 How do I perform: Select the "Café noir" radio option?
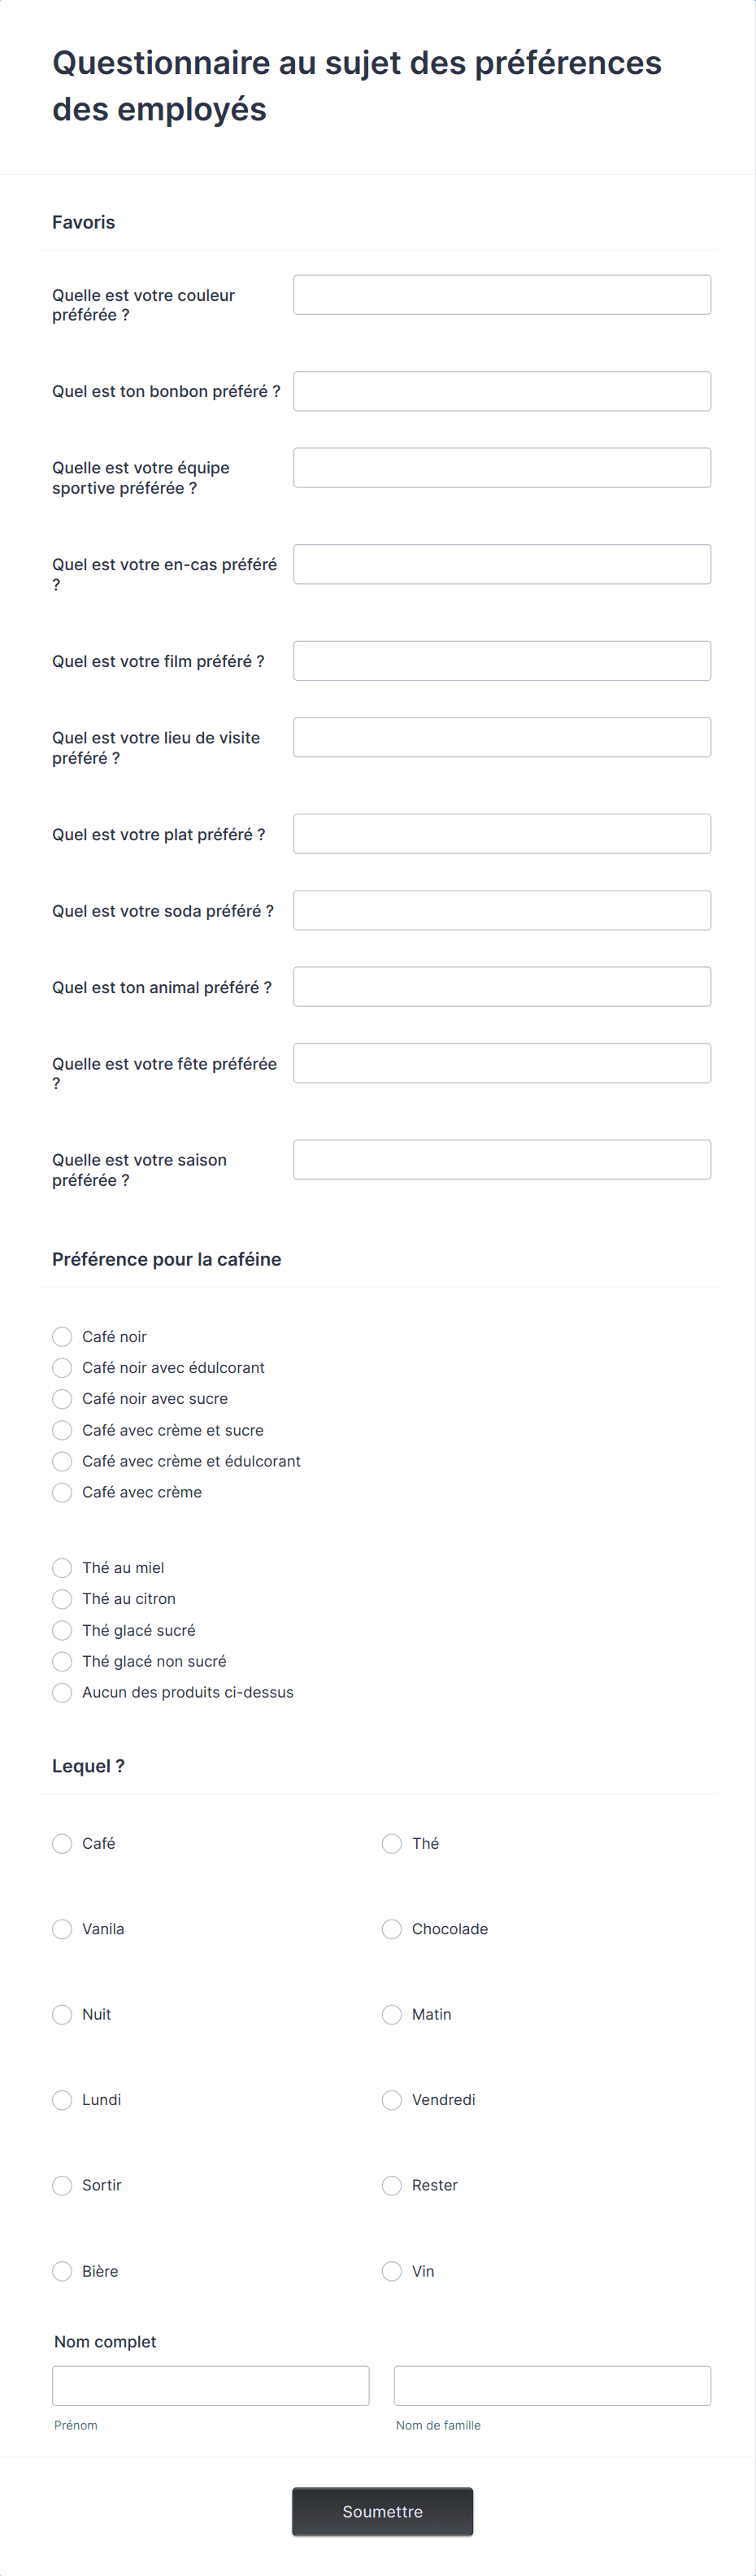[62, 1337]
